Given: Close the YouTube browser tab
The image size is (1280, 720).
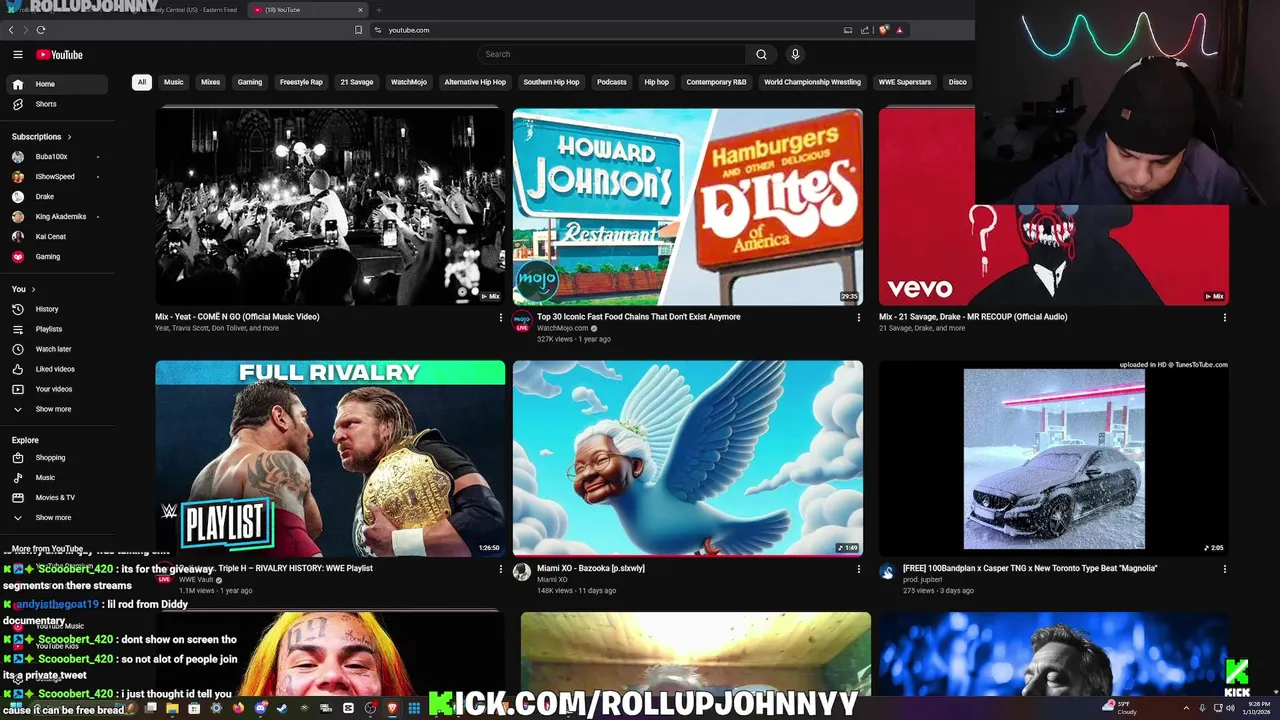Looking at the screenshot, I should [360, 10].
